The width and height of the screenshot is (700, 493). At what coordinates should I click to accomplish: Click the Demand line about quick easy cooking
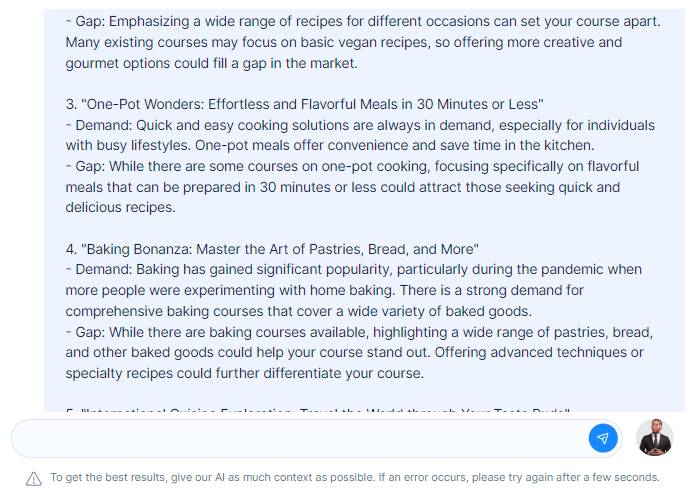click(x=360, y=125)
